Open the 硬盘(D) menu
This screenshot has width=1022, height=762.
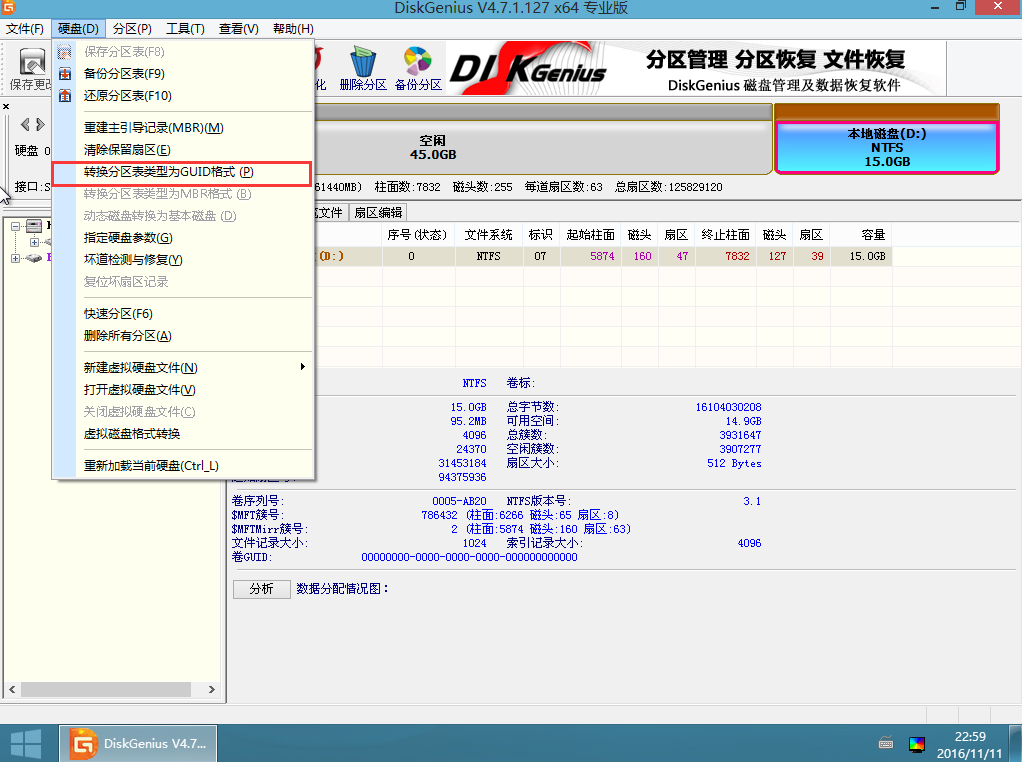[78, 29]
